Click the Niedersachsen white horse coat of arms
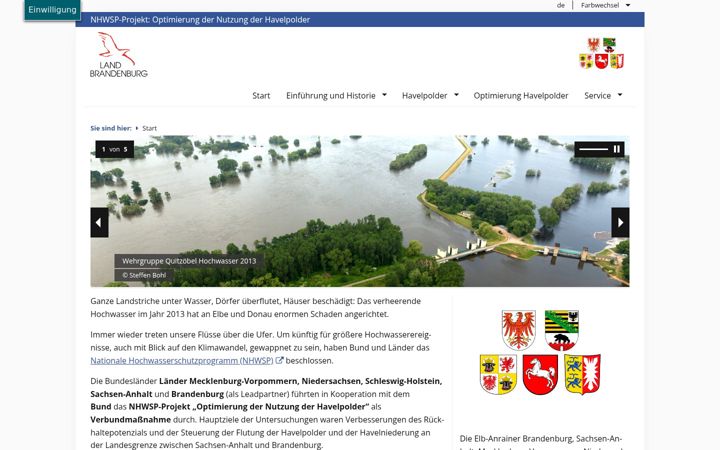This screenshot has width=720, height=450. click(x=540, y=374)
